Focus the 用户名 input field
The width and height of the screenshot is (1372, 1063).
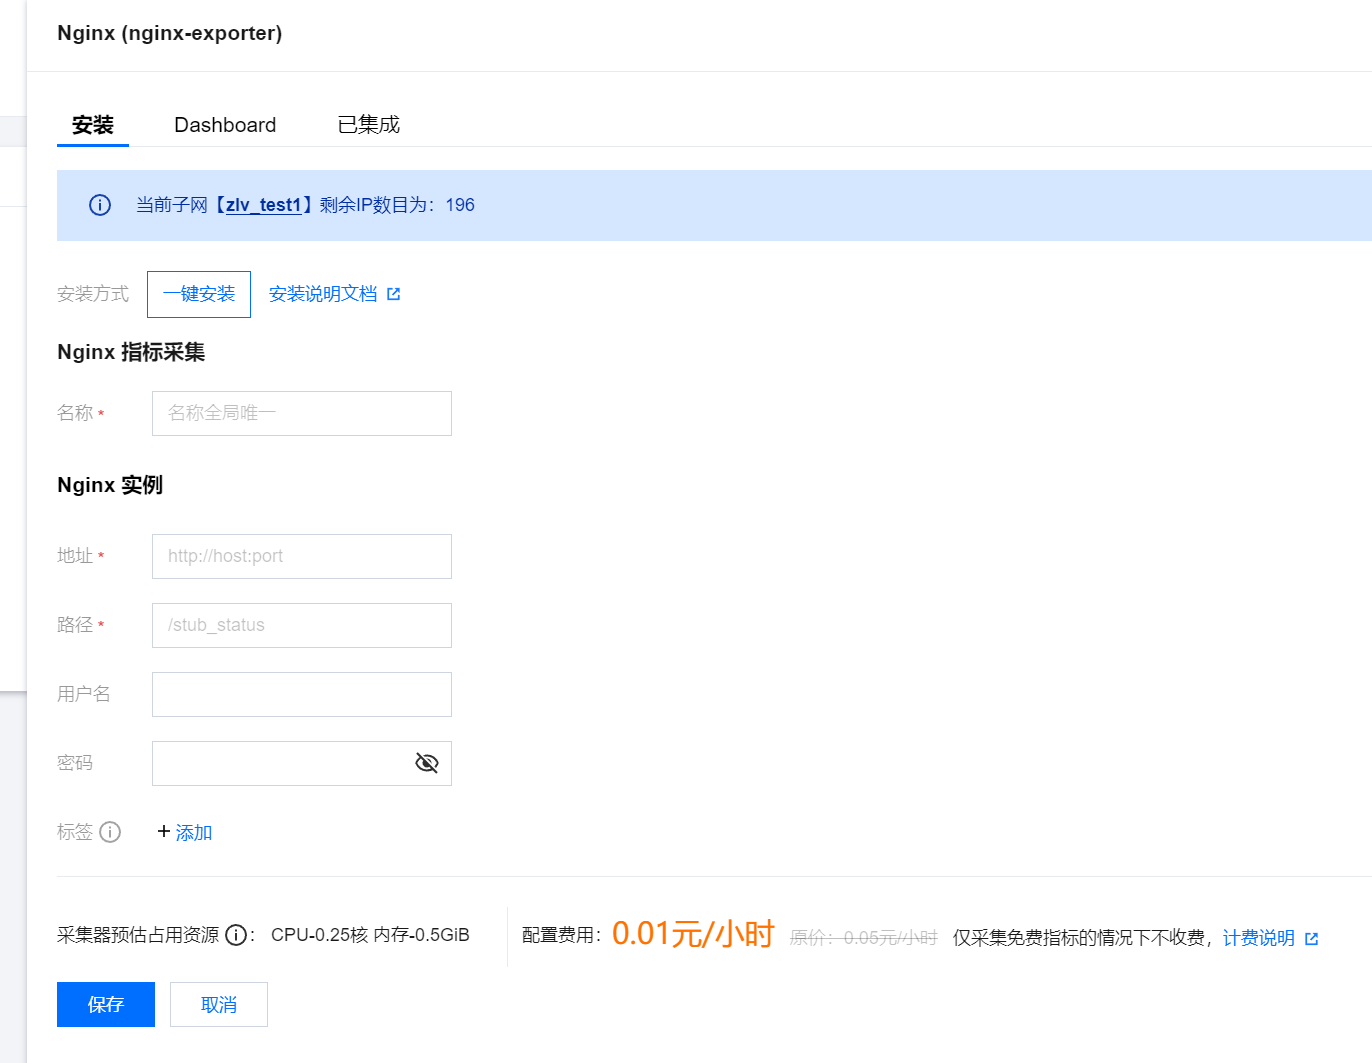(x=302, y=694)
